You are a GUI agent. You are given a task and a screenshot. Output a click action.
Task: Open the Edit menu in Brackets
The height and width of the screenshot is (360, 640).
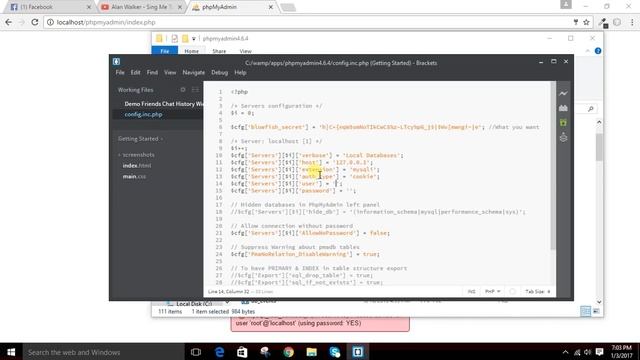[x=136, y=73]
